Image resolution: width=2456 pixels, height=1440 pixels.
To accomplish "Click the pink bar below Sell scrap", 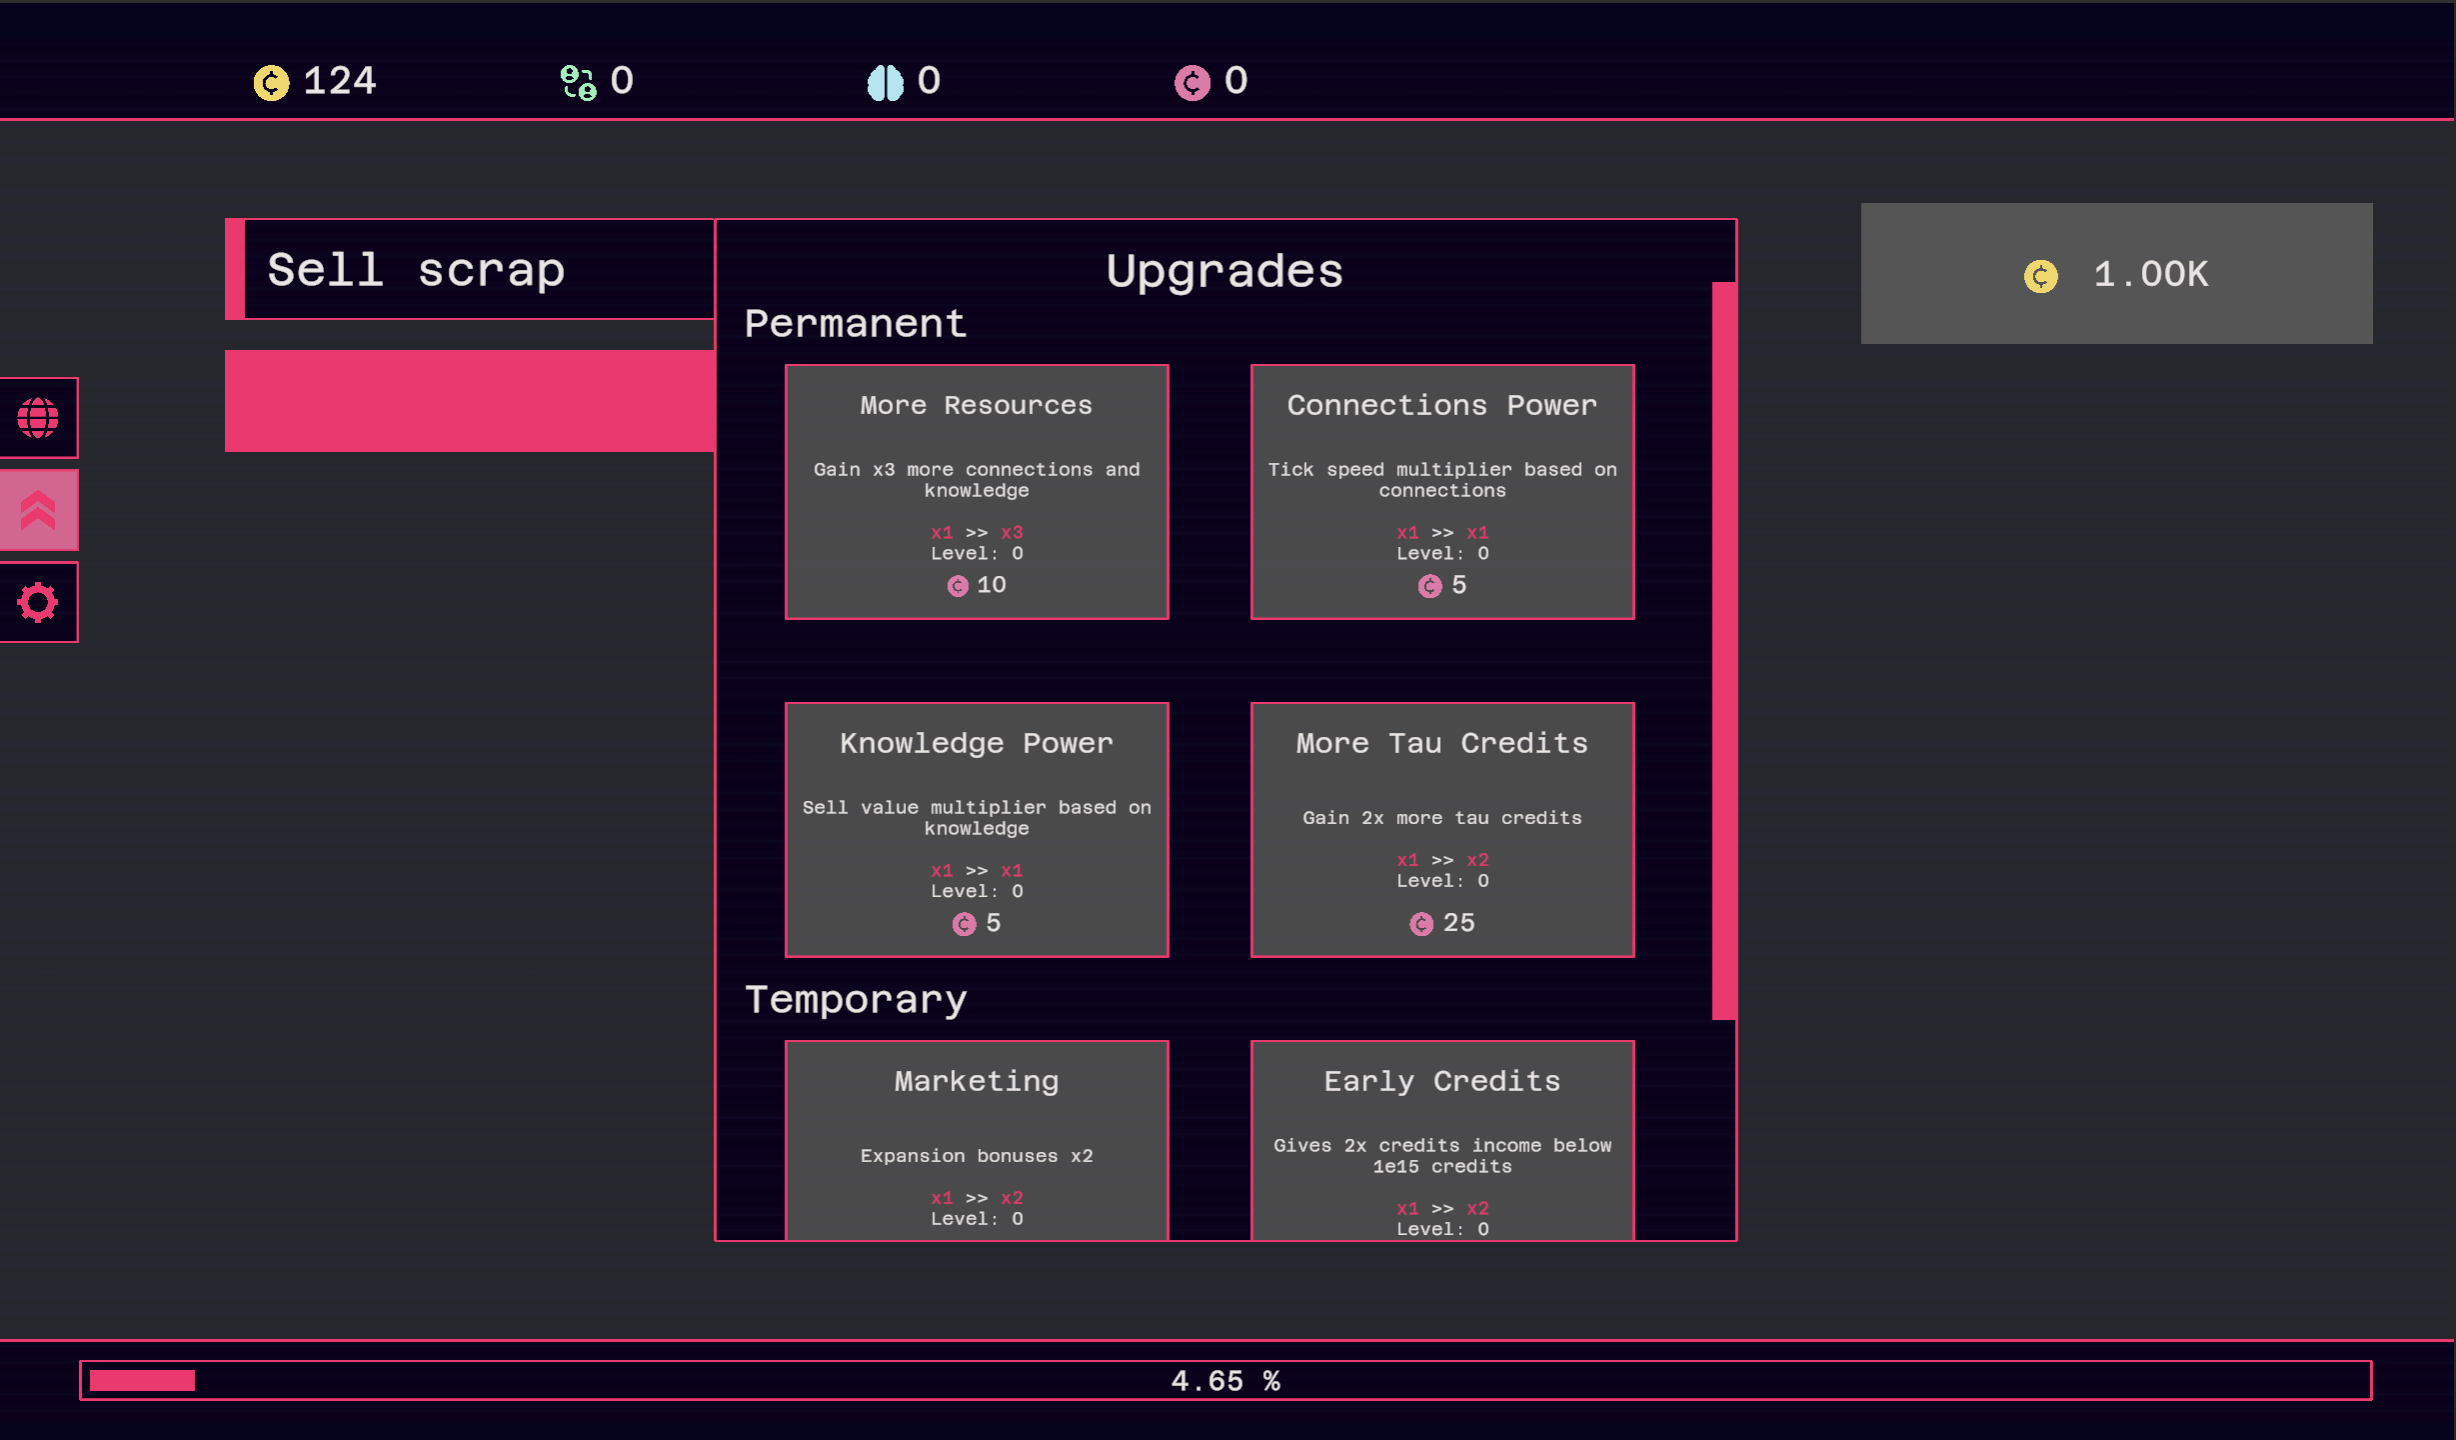I will tap(470, 401).
